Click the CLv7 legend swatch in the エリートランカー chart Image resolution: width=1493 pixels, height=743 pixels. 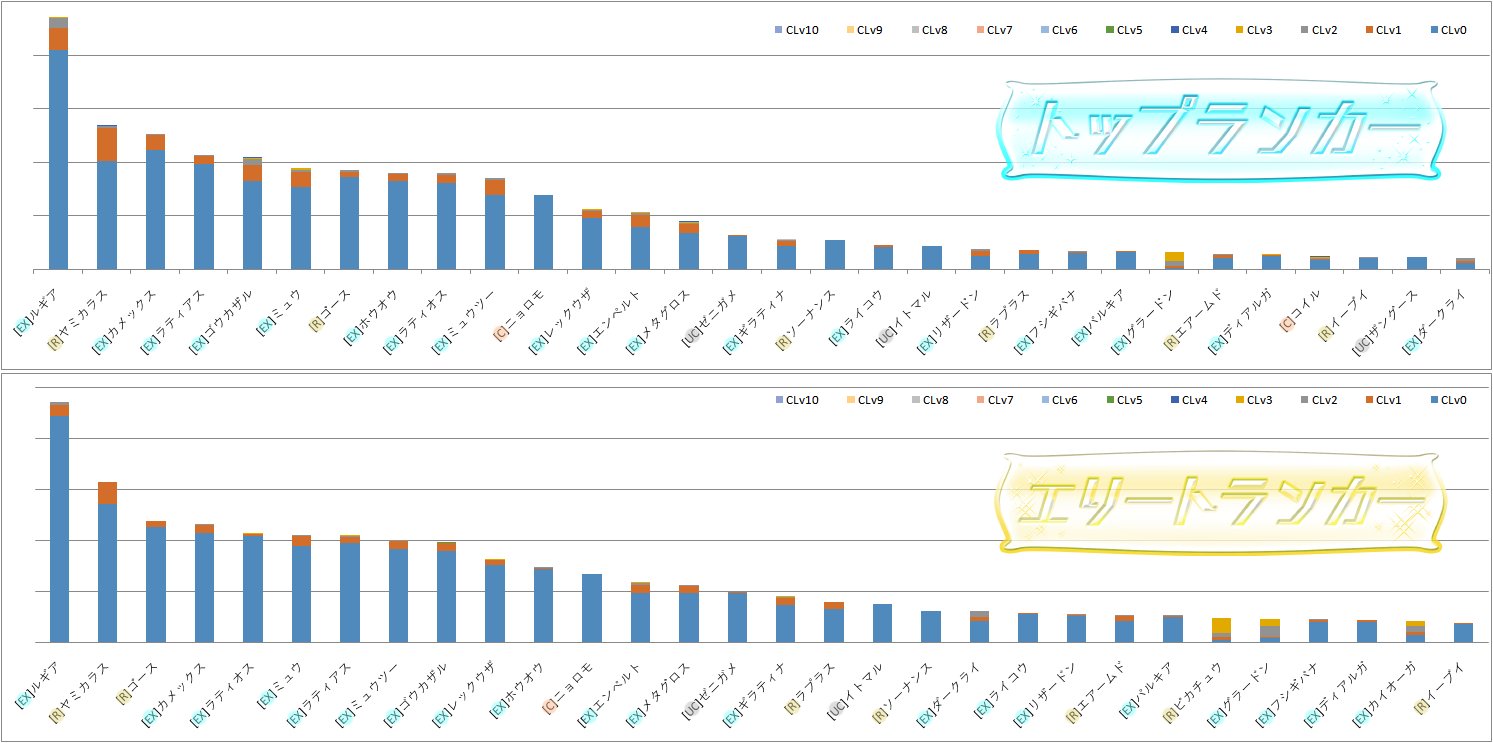click(x=978, y=400)
